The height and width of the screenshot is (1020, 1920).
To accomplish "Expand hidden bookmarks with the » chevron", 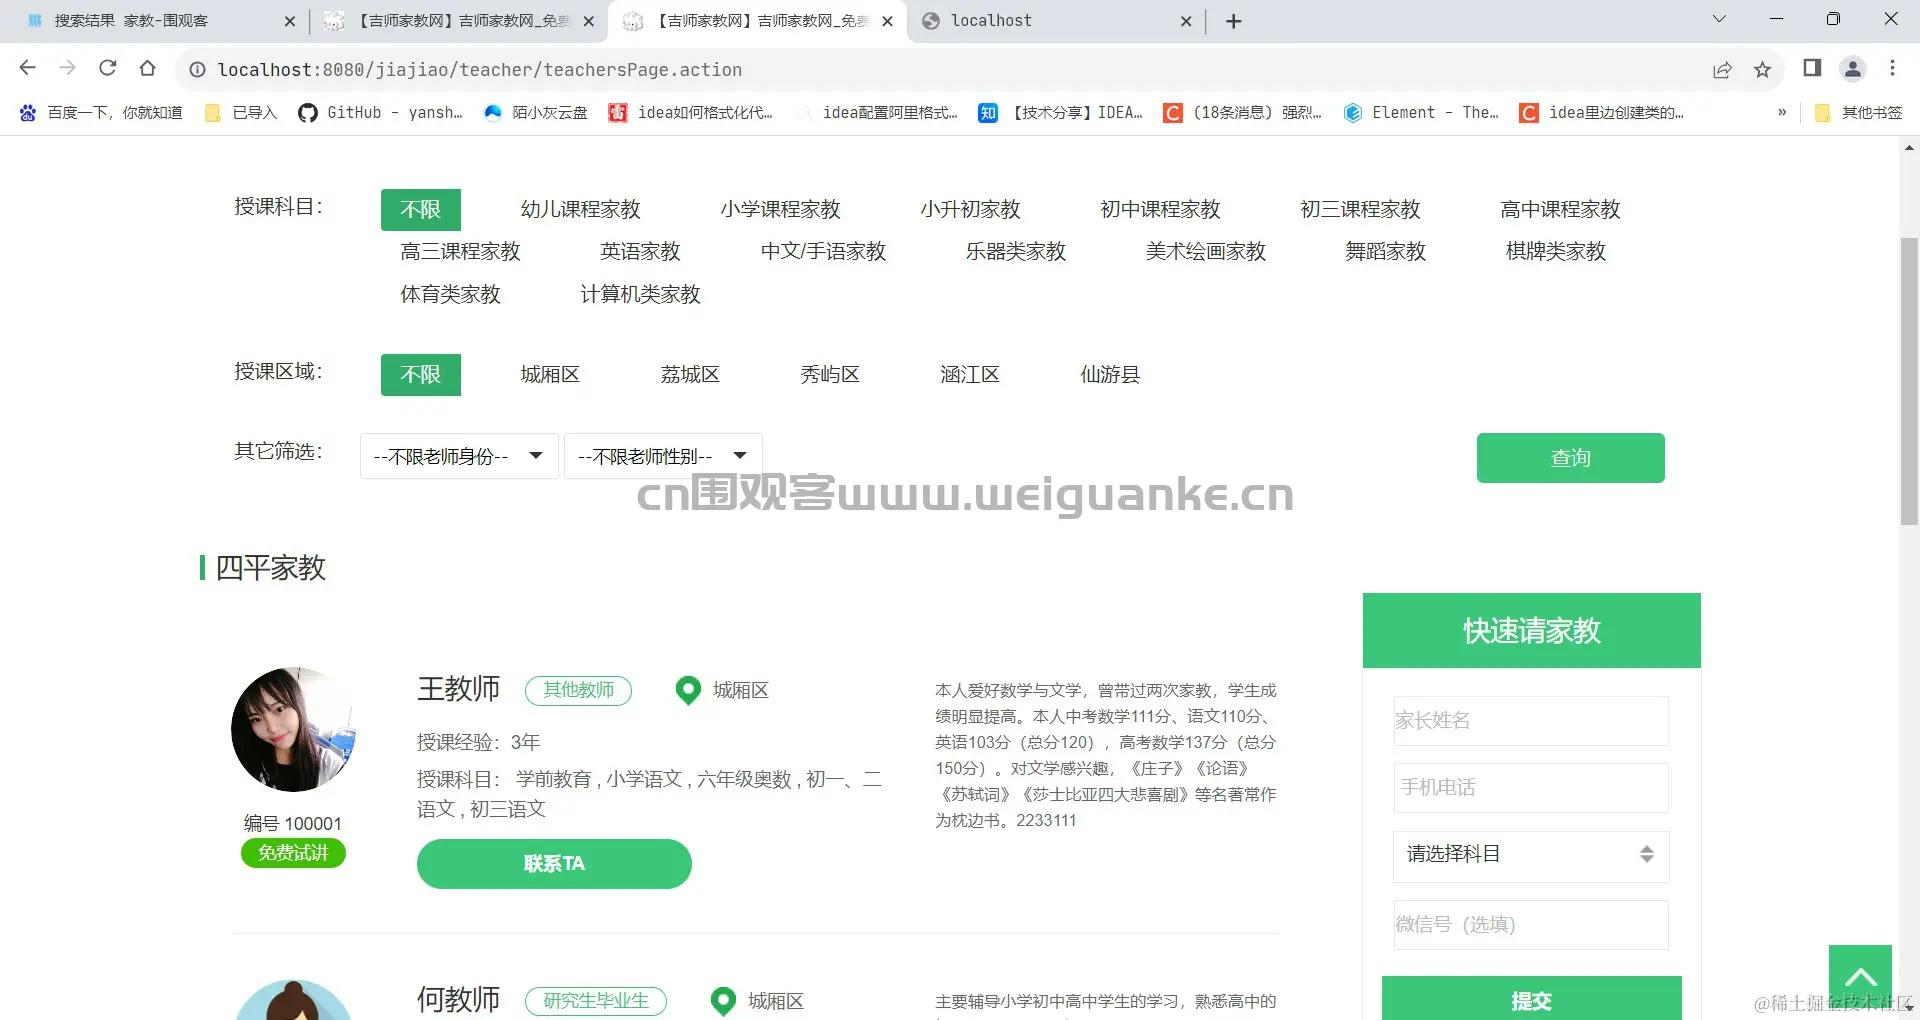I will [1782, 113].
